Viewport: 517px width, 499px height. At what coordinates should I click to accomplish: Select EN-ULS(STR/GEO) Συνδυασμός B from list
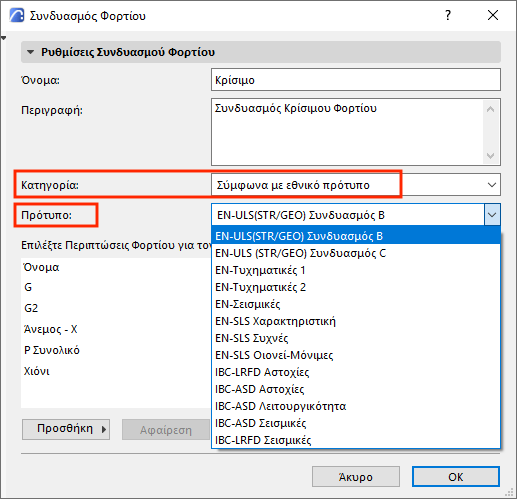pos(356,236)
